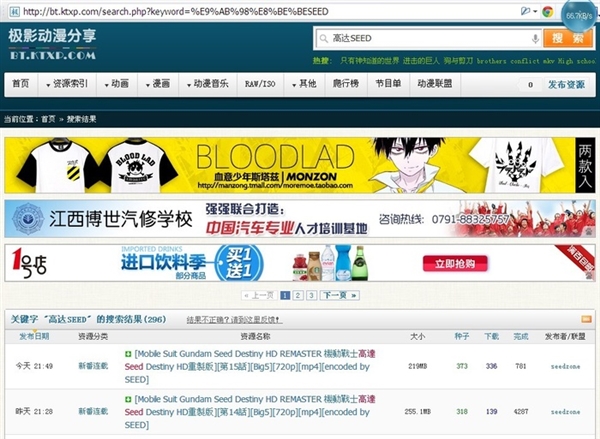The height and width of the screenshot is (439, 600).
Task: Sort results by 完成 column
Action: click(x=521, y=336)
